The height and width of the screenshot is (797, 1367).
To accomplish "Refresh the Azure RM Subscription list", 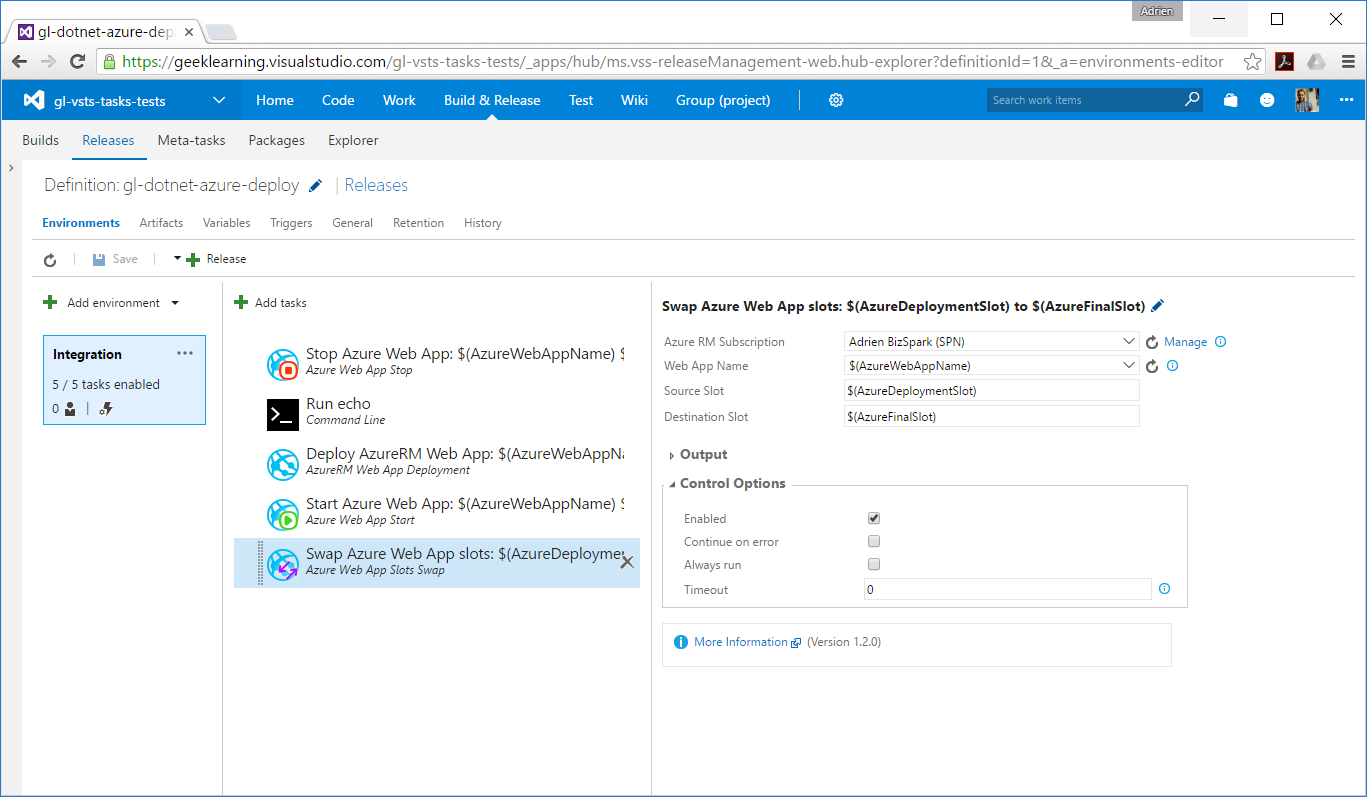I will tap(1152, 342).
